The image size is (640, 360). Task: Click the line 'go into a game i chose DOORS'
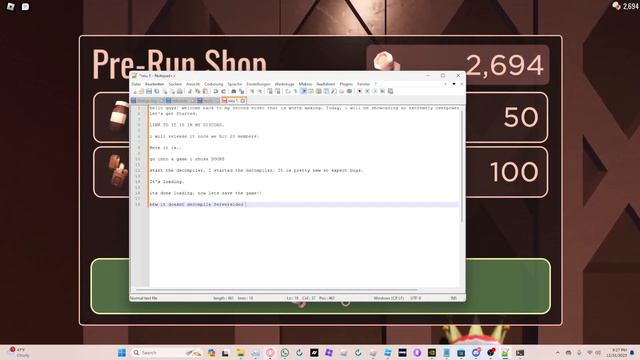click(x=187, y=159)
